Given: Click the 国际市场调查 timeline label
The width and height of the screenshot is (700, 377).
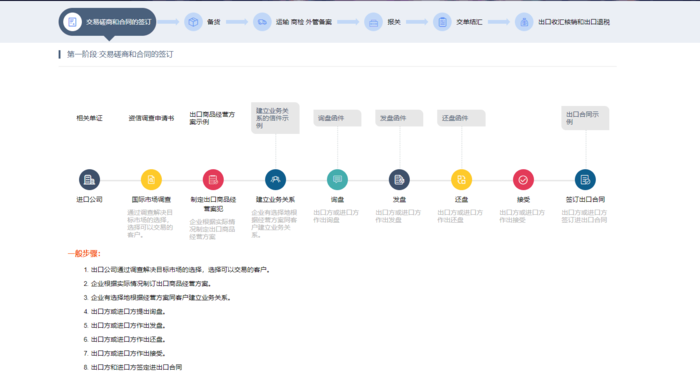Looking at the screenshot, I should tap(151, 199).
